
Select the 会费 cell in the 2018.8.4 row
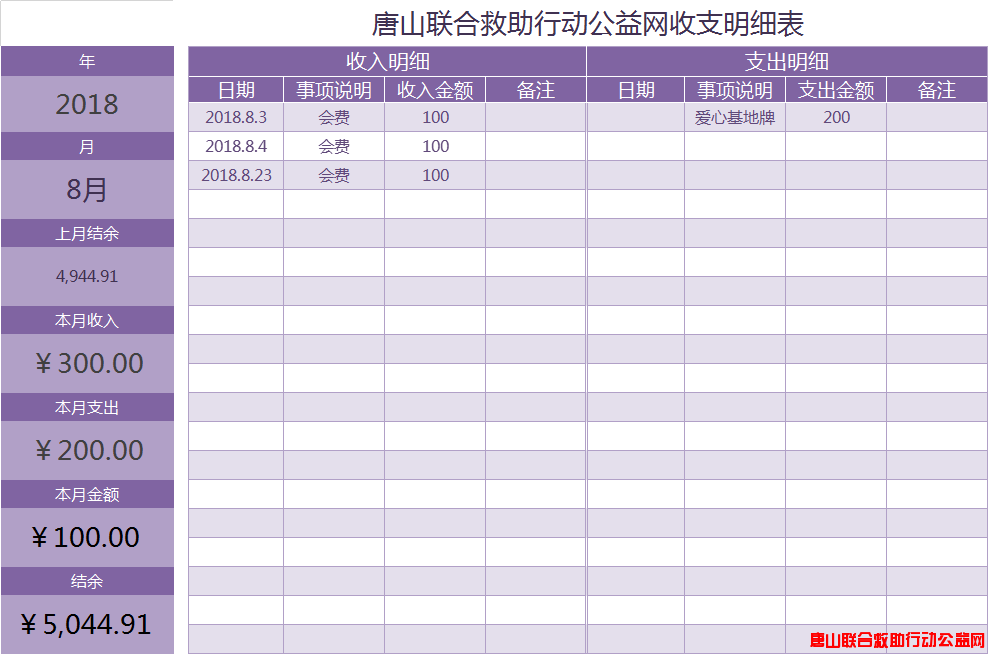[334, 146]
